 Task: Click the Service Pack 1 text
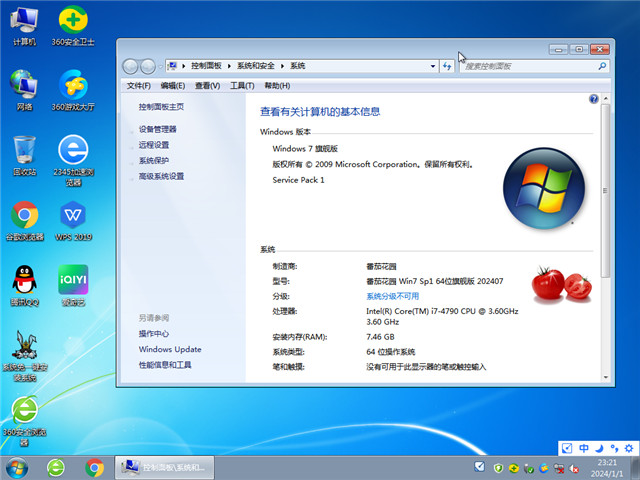click(x=298, y=180)
